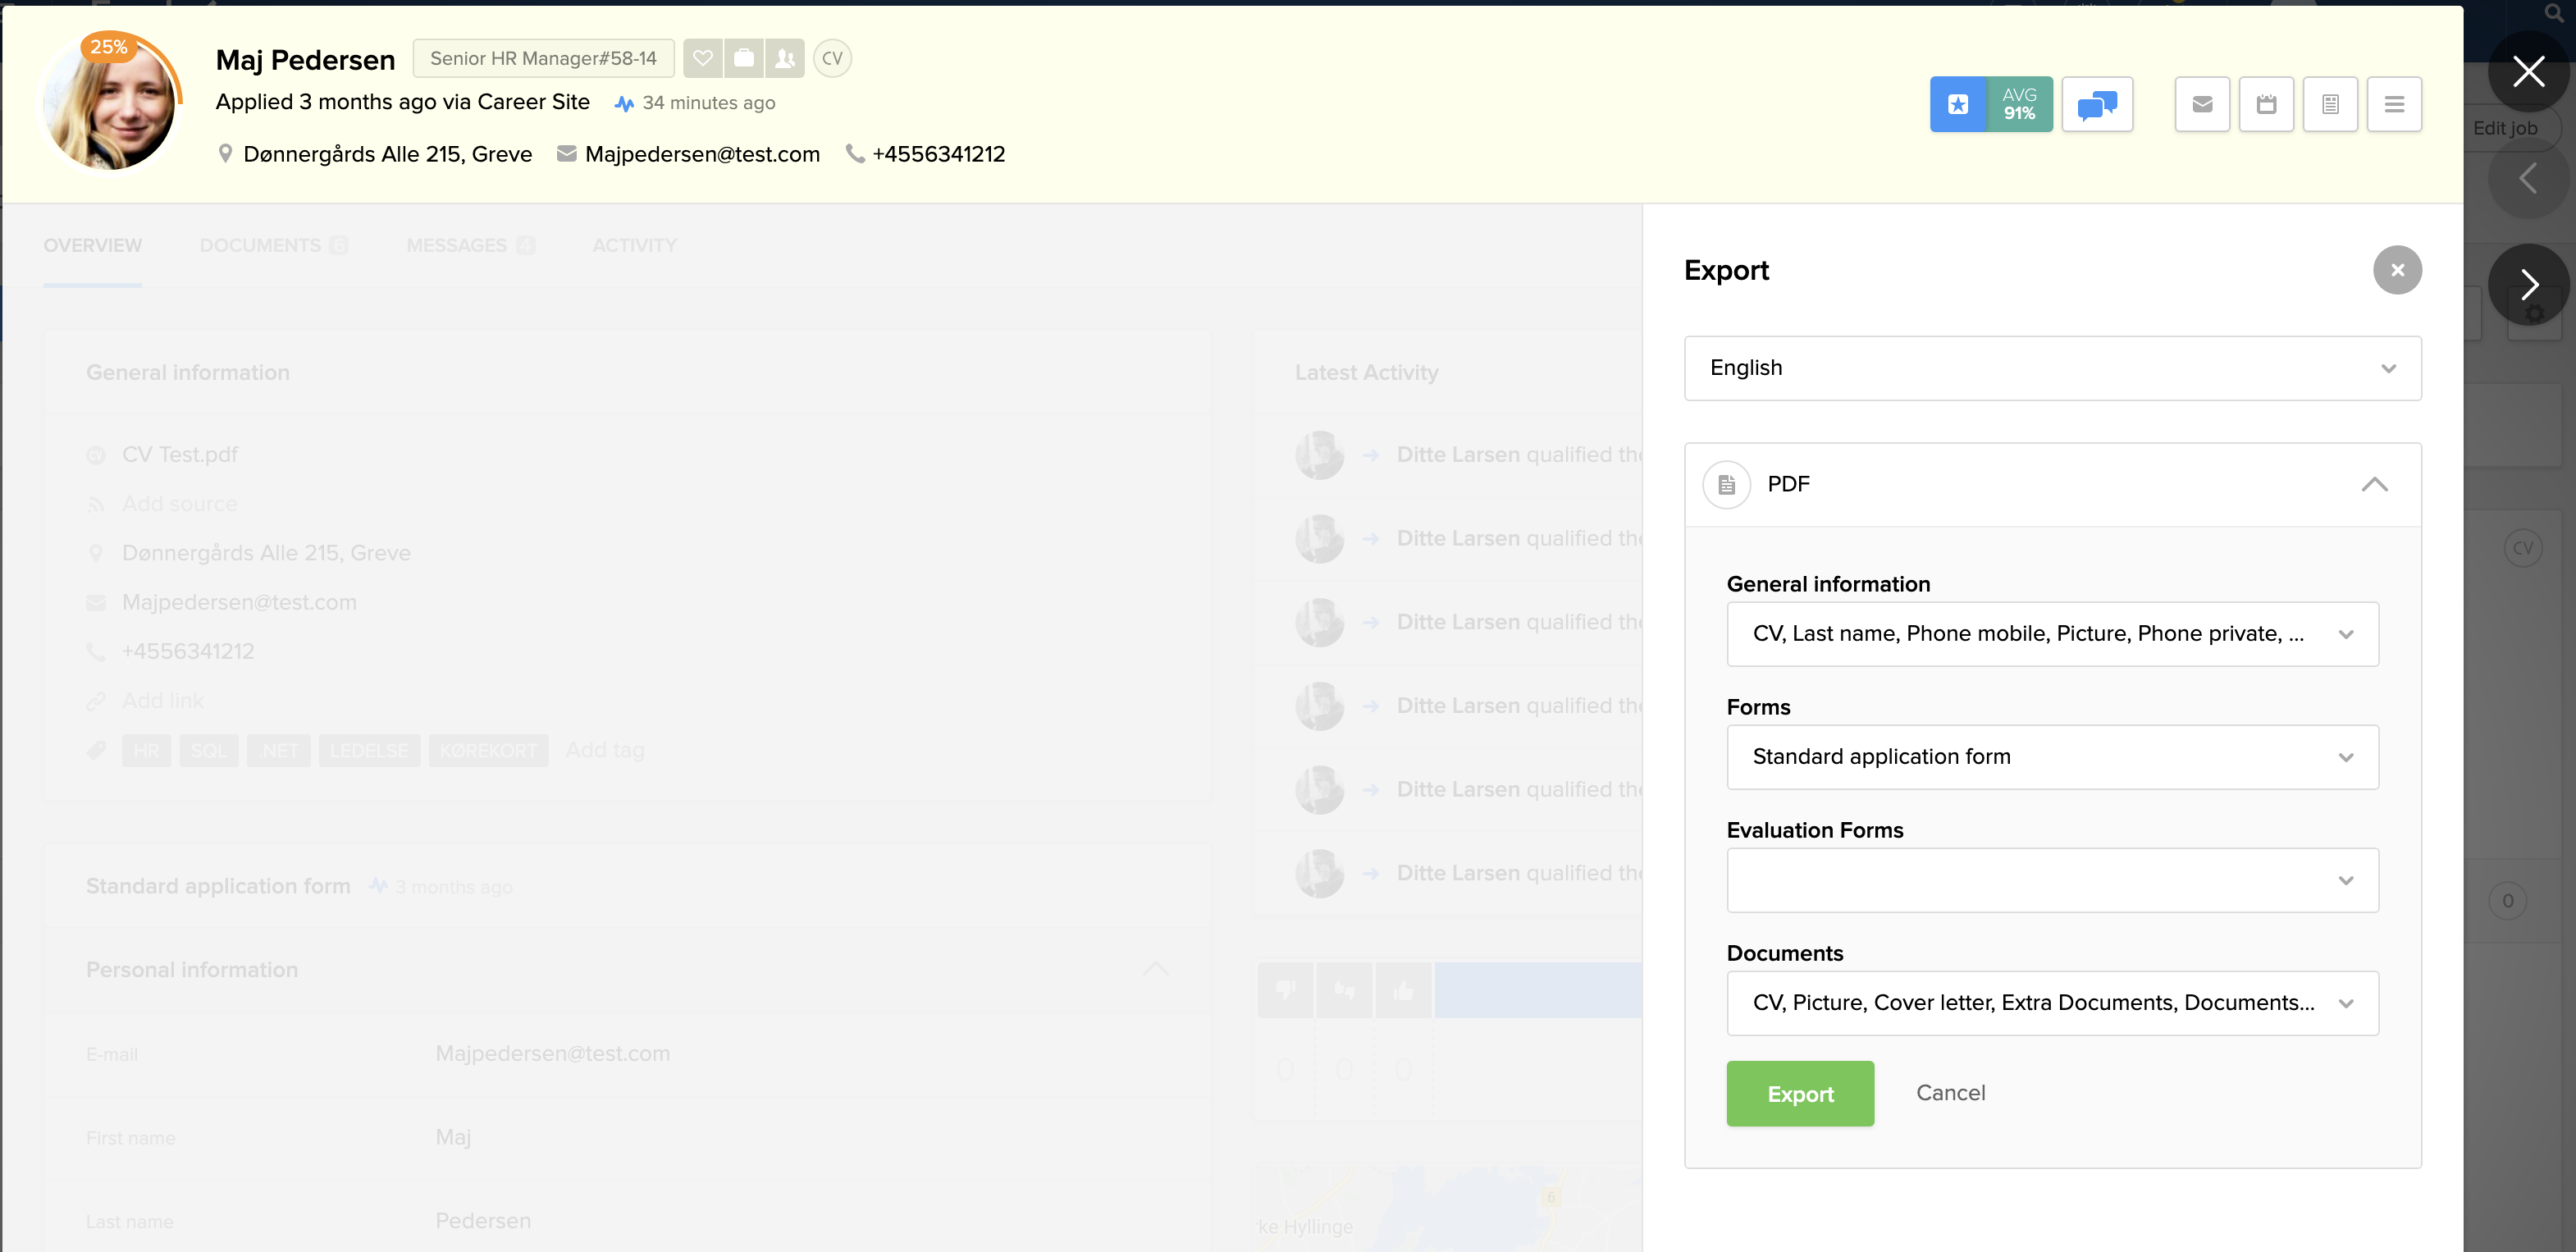Image resolution: width=2576 pixels, height=1252 pixels.
Task: Click the Senior HR Manager#58-14 job tag
Action: pyautogui.click(x=543, y=58)
